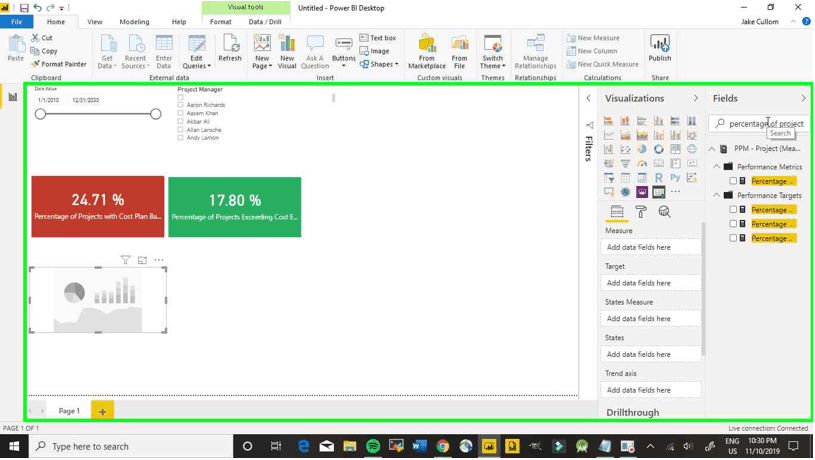Click the left handle of date slider
Viewport: 815px width, 460px height.
(x=41, y=114)
